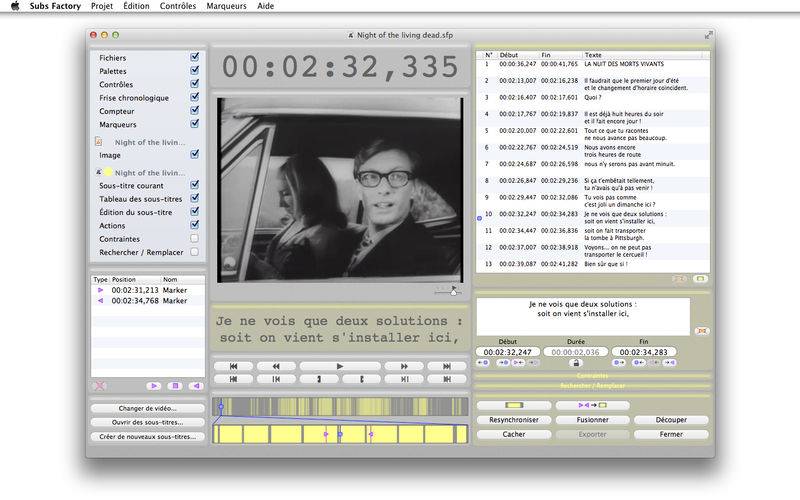The image size is (800, 500).
Task: Enable the Rechercher / Remplacer checkbox
Action: coord(194,252)
